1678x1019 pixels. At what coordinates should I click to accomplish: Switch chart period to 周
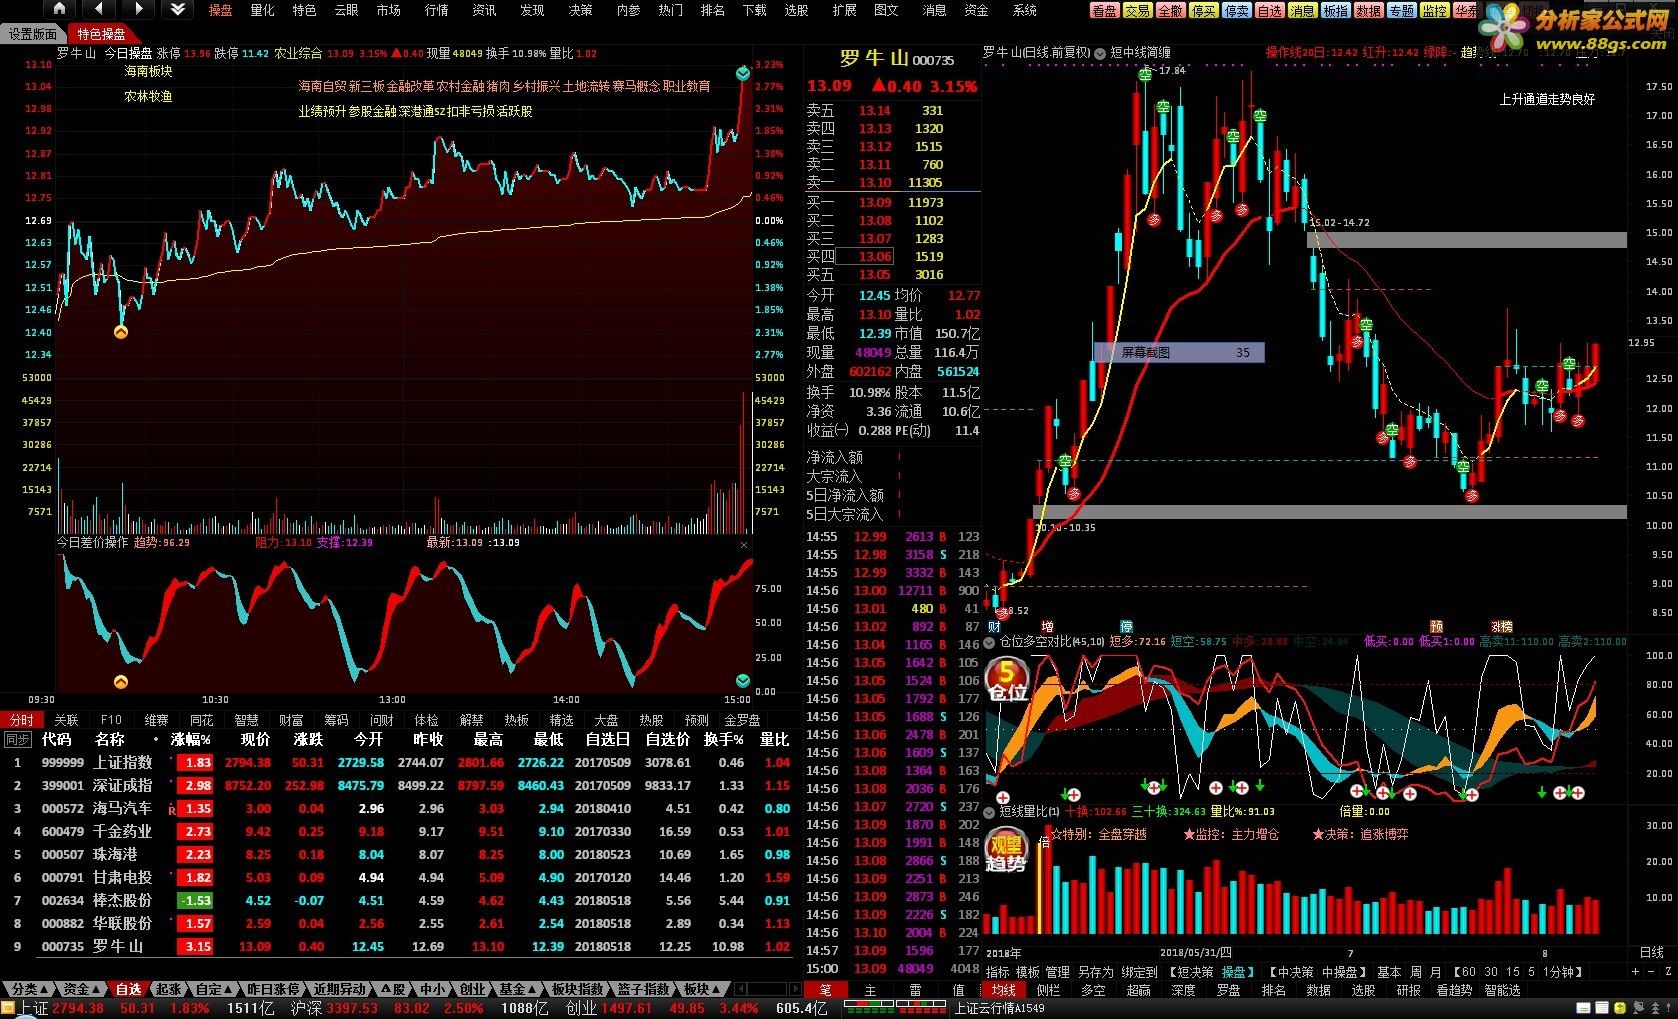[1415, 972]
